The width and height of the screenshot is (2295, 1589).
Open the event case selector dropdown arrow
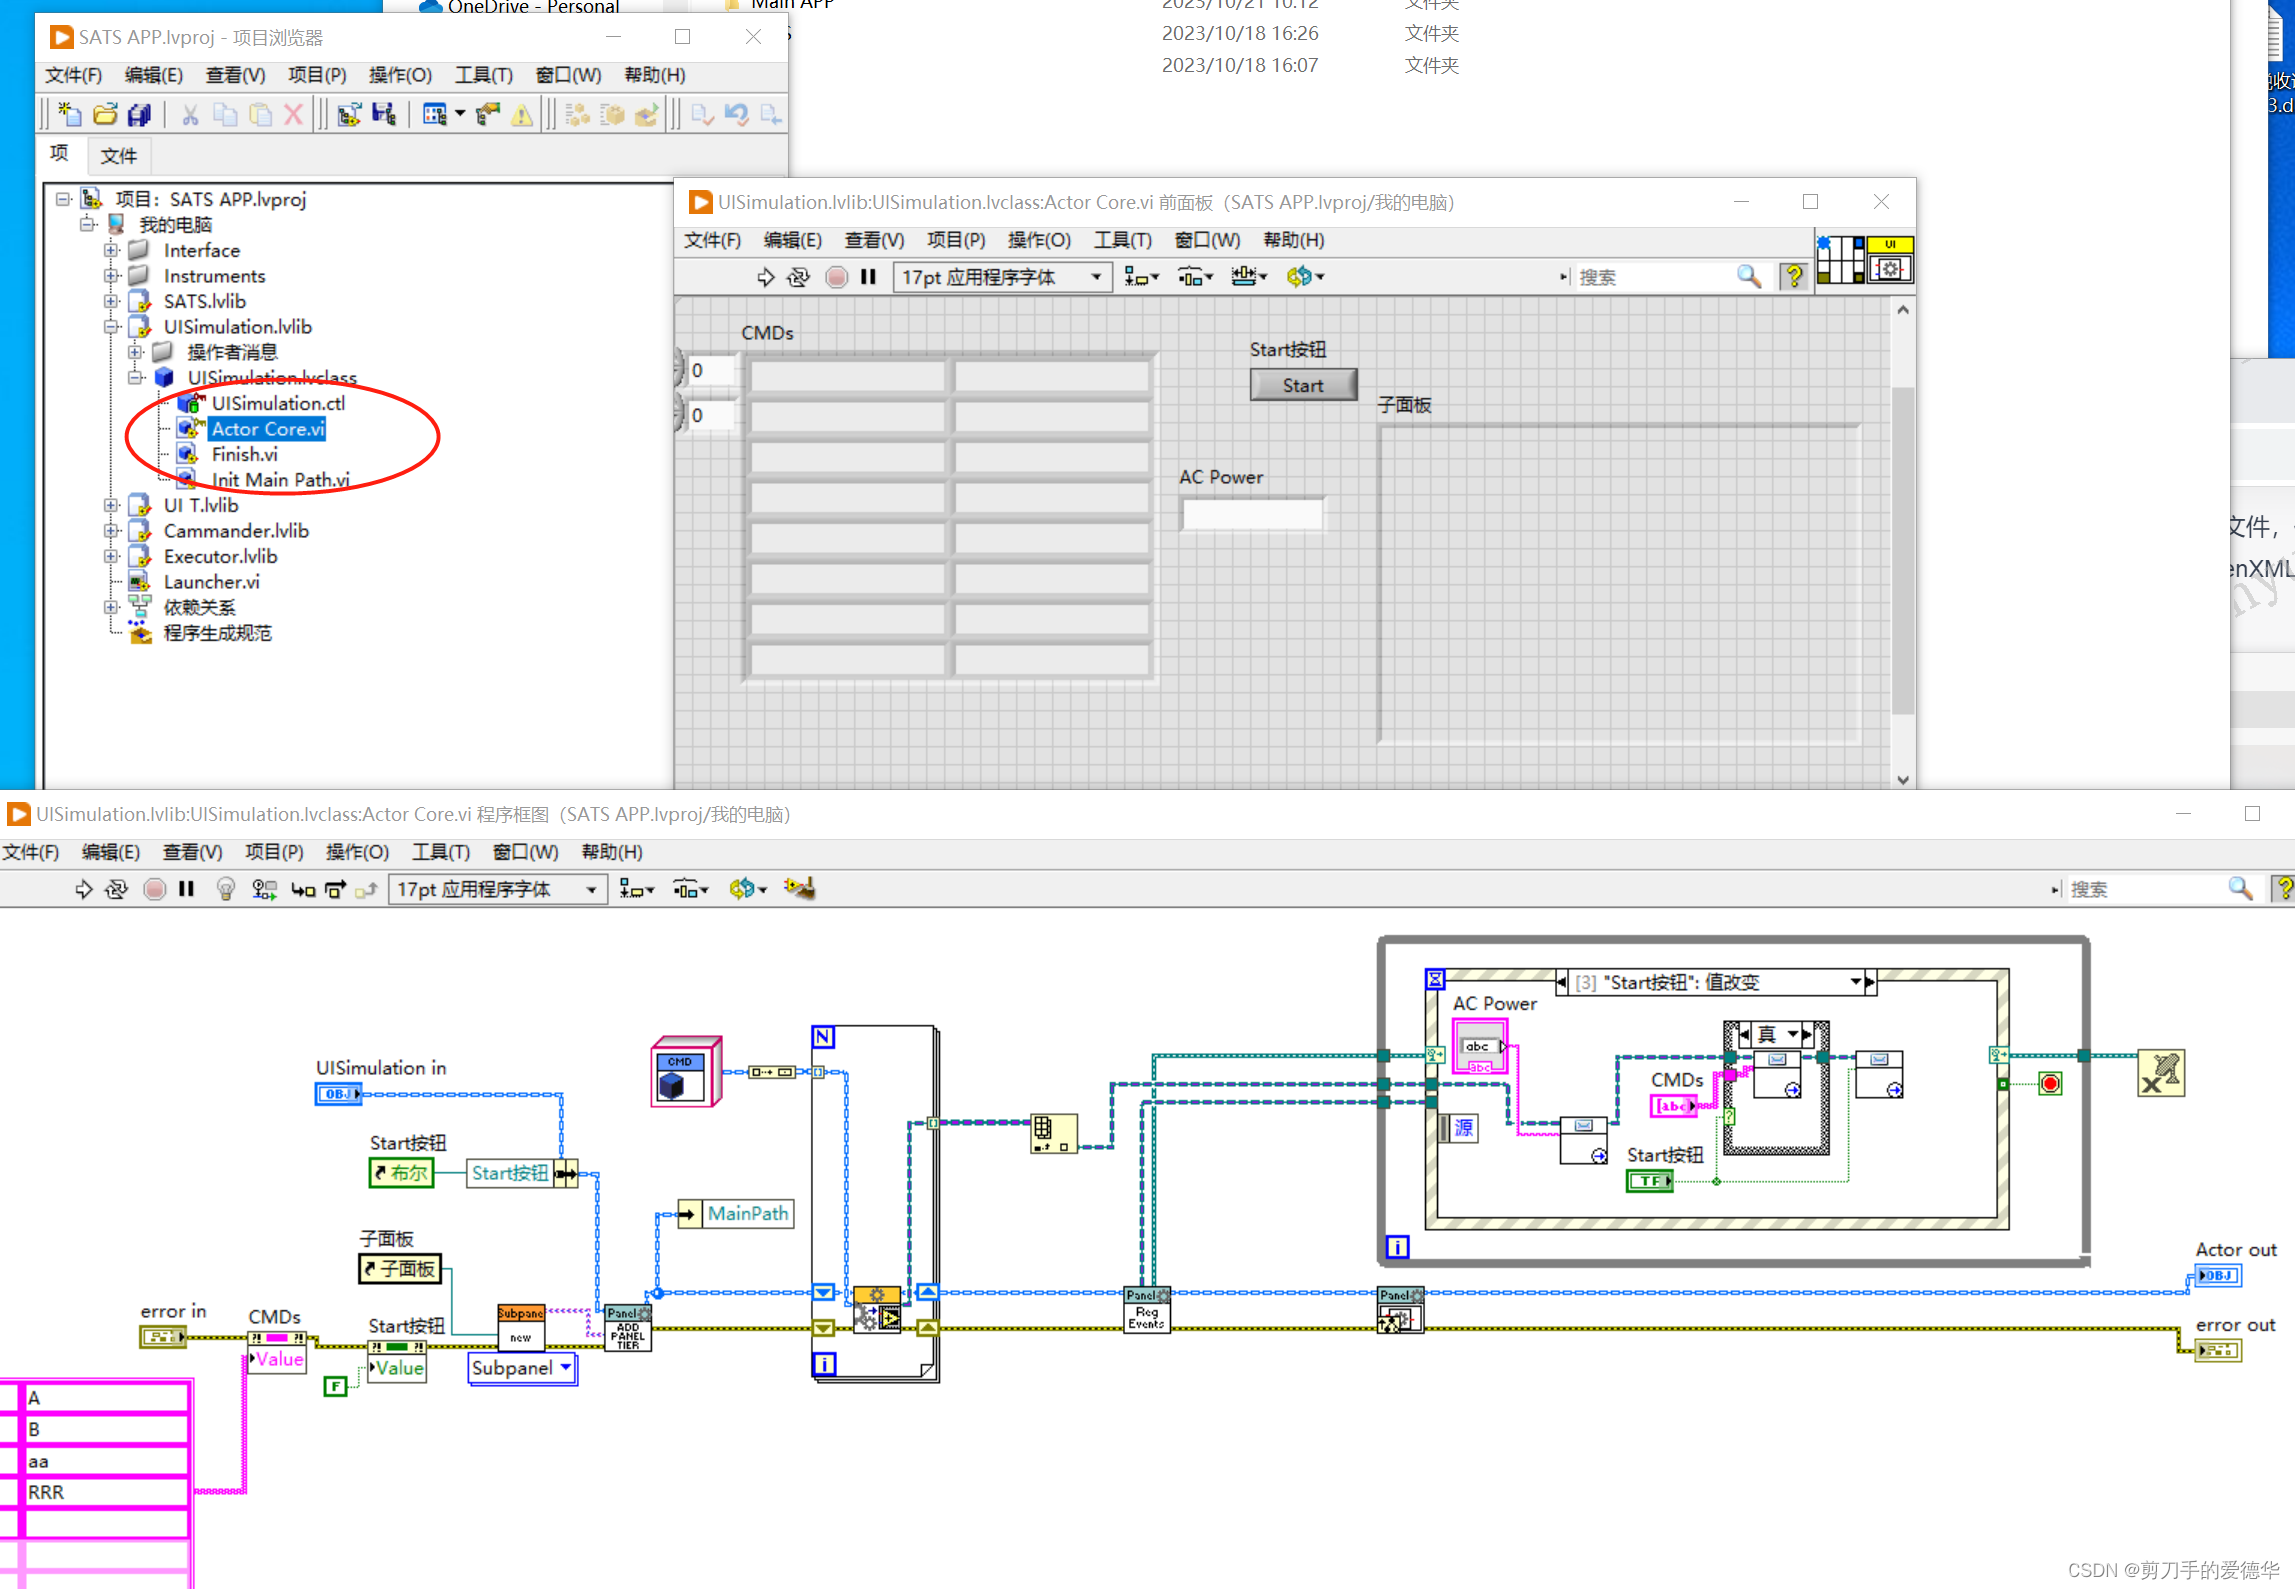pyautogui.click(x=1855, y=982)
